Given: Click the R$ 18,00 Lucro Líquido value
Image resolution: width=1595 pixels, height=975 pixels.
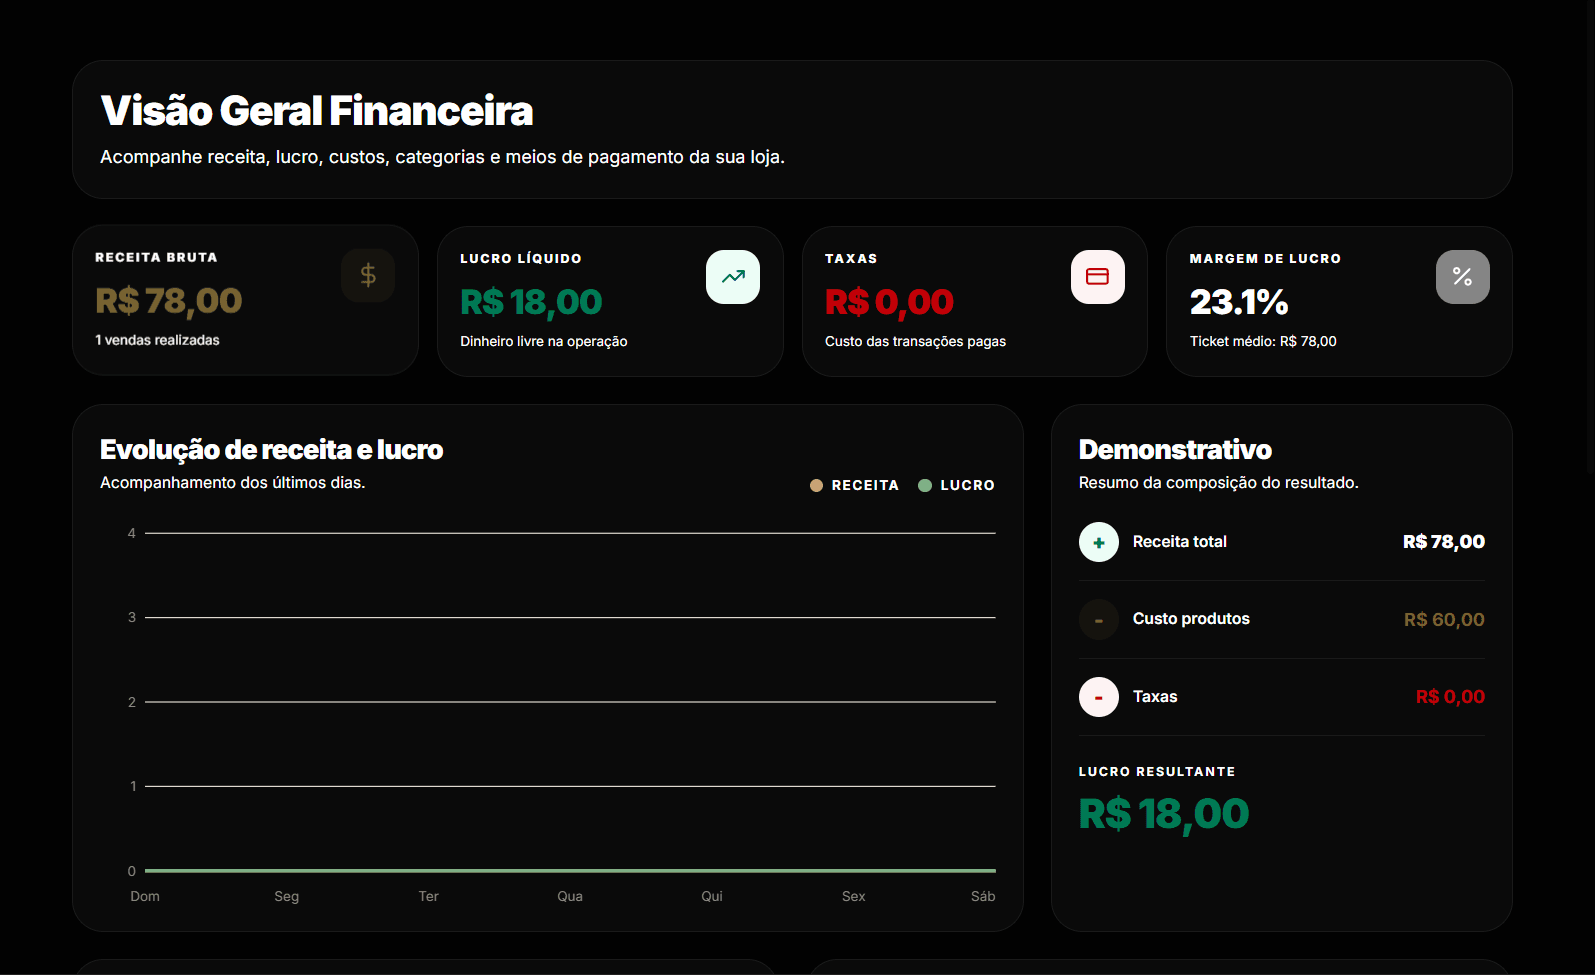Looking at the screenshot, I should 531,302.
